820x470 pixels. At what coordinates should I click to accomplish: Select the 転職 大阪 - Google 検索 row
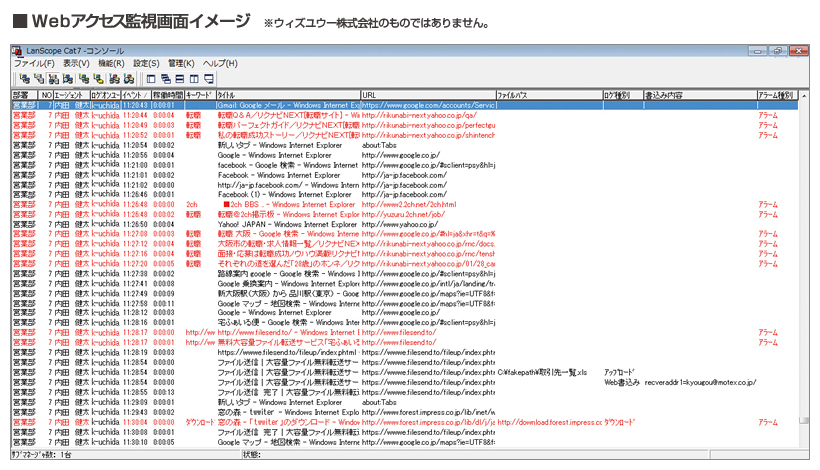click(x=405, y=234)
